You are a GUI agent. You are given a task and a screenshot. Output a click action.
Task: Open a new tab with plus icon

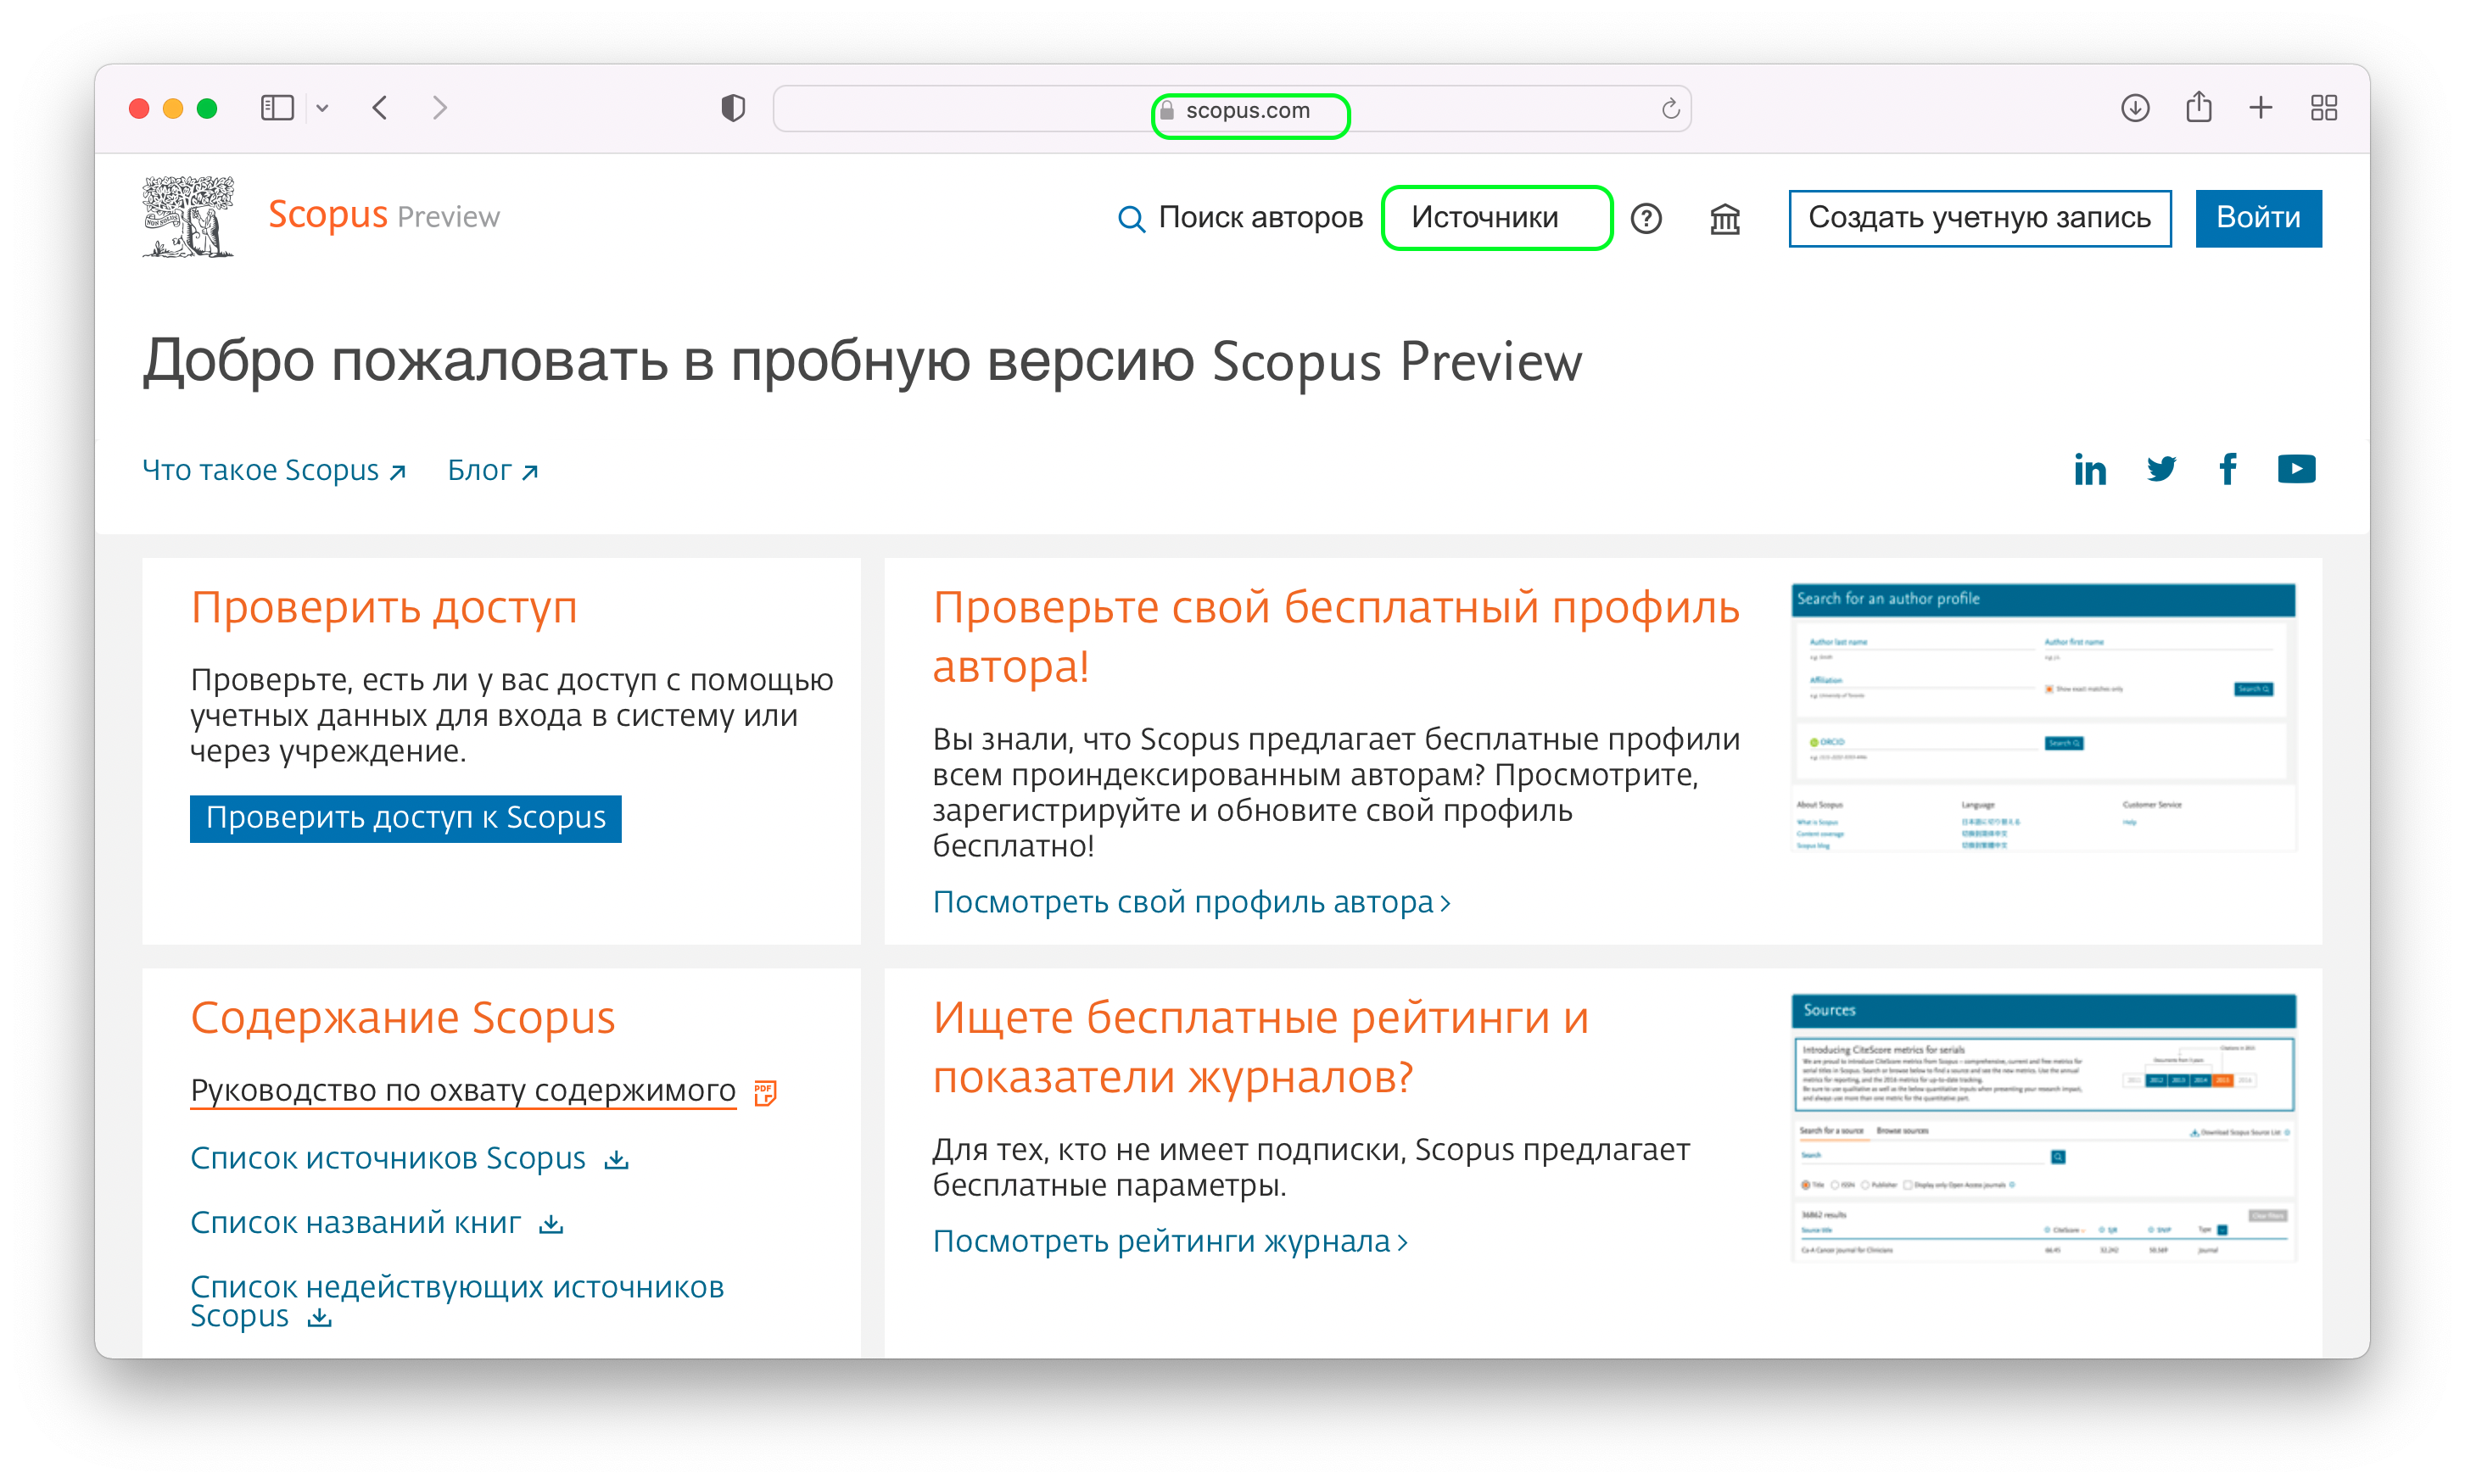2261,108
